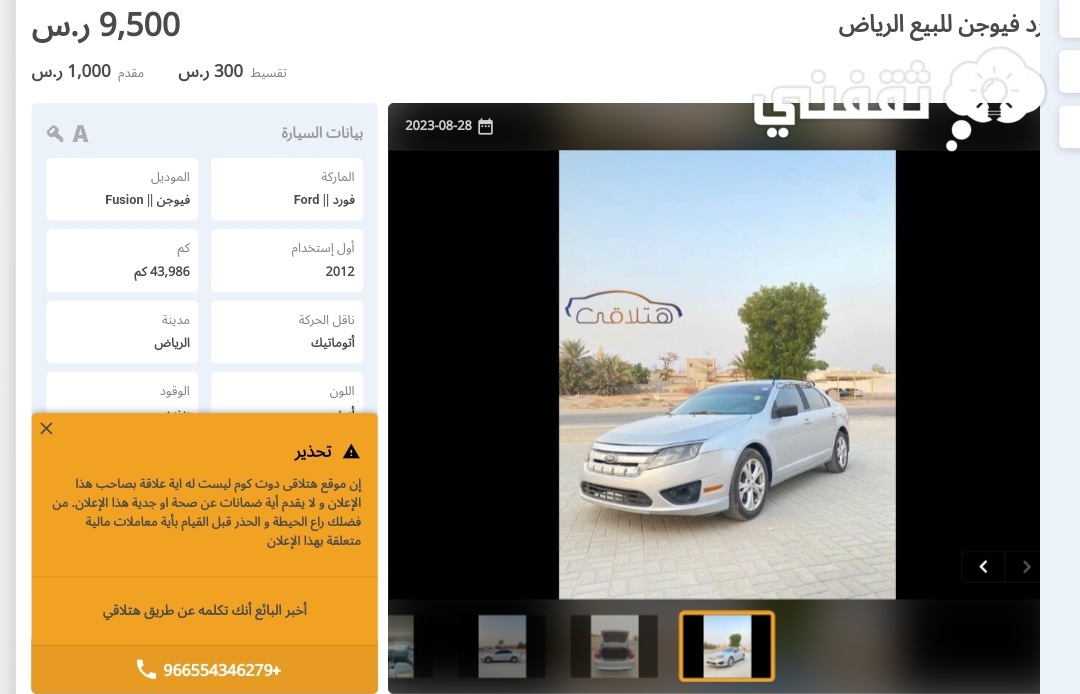The height and width of the screenshot is (694, 1080).
Task: Click the calendar icon beside 2023-08-28
Action: point(486,126)
